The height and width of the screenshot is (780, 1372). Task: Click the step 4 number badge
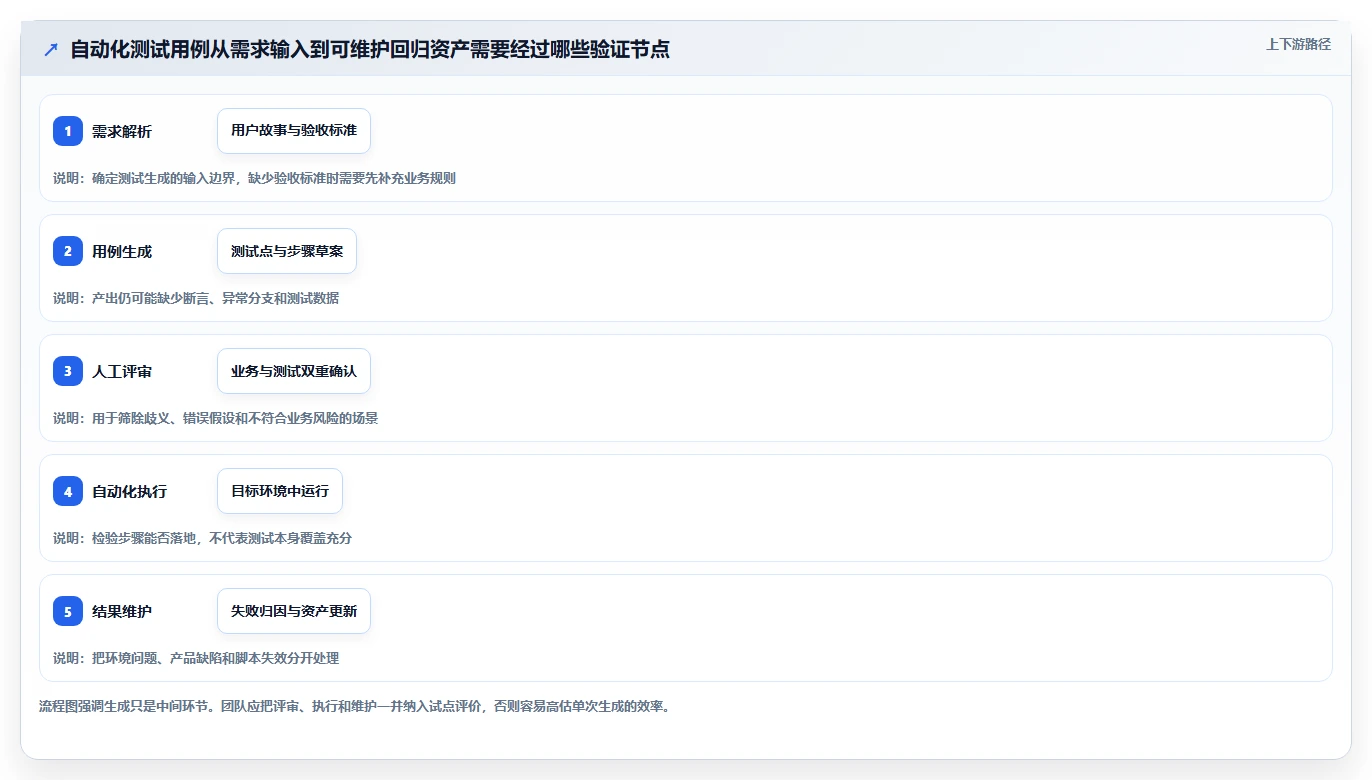click(68, 491)
